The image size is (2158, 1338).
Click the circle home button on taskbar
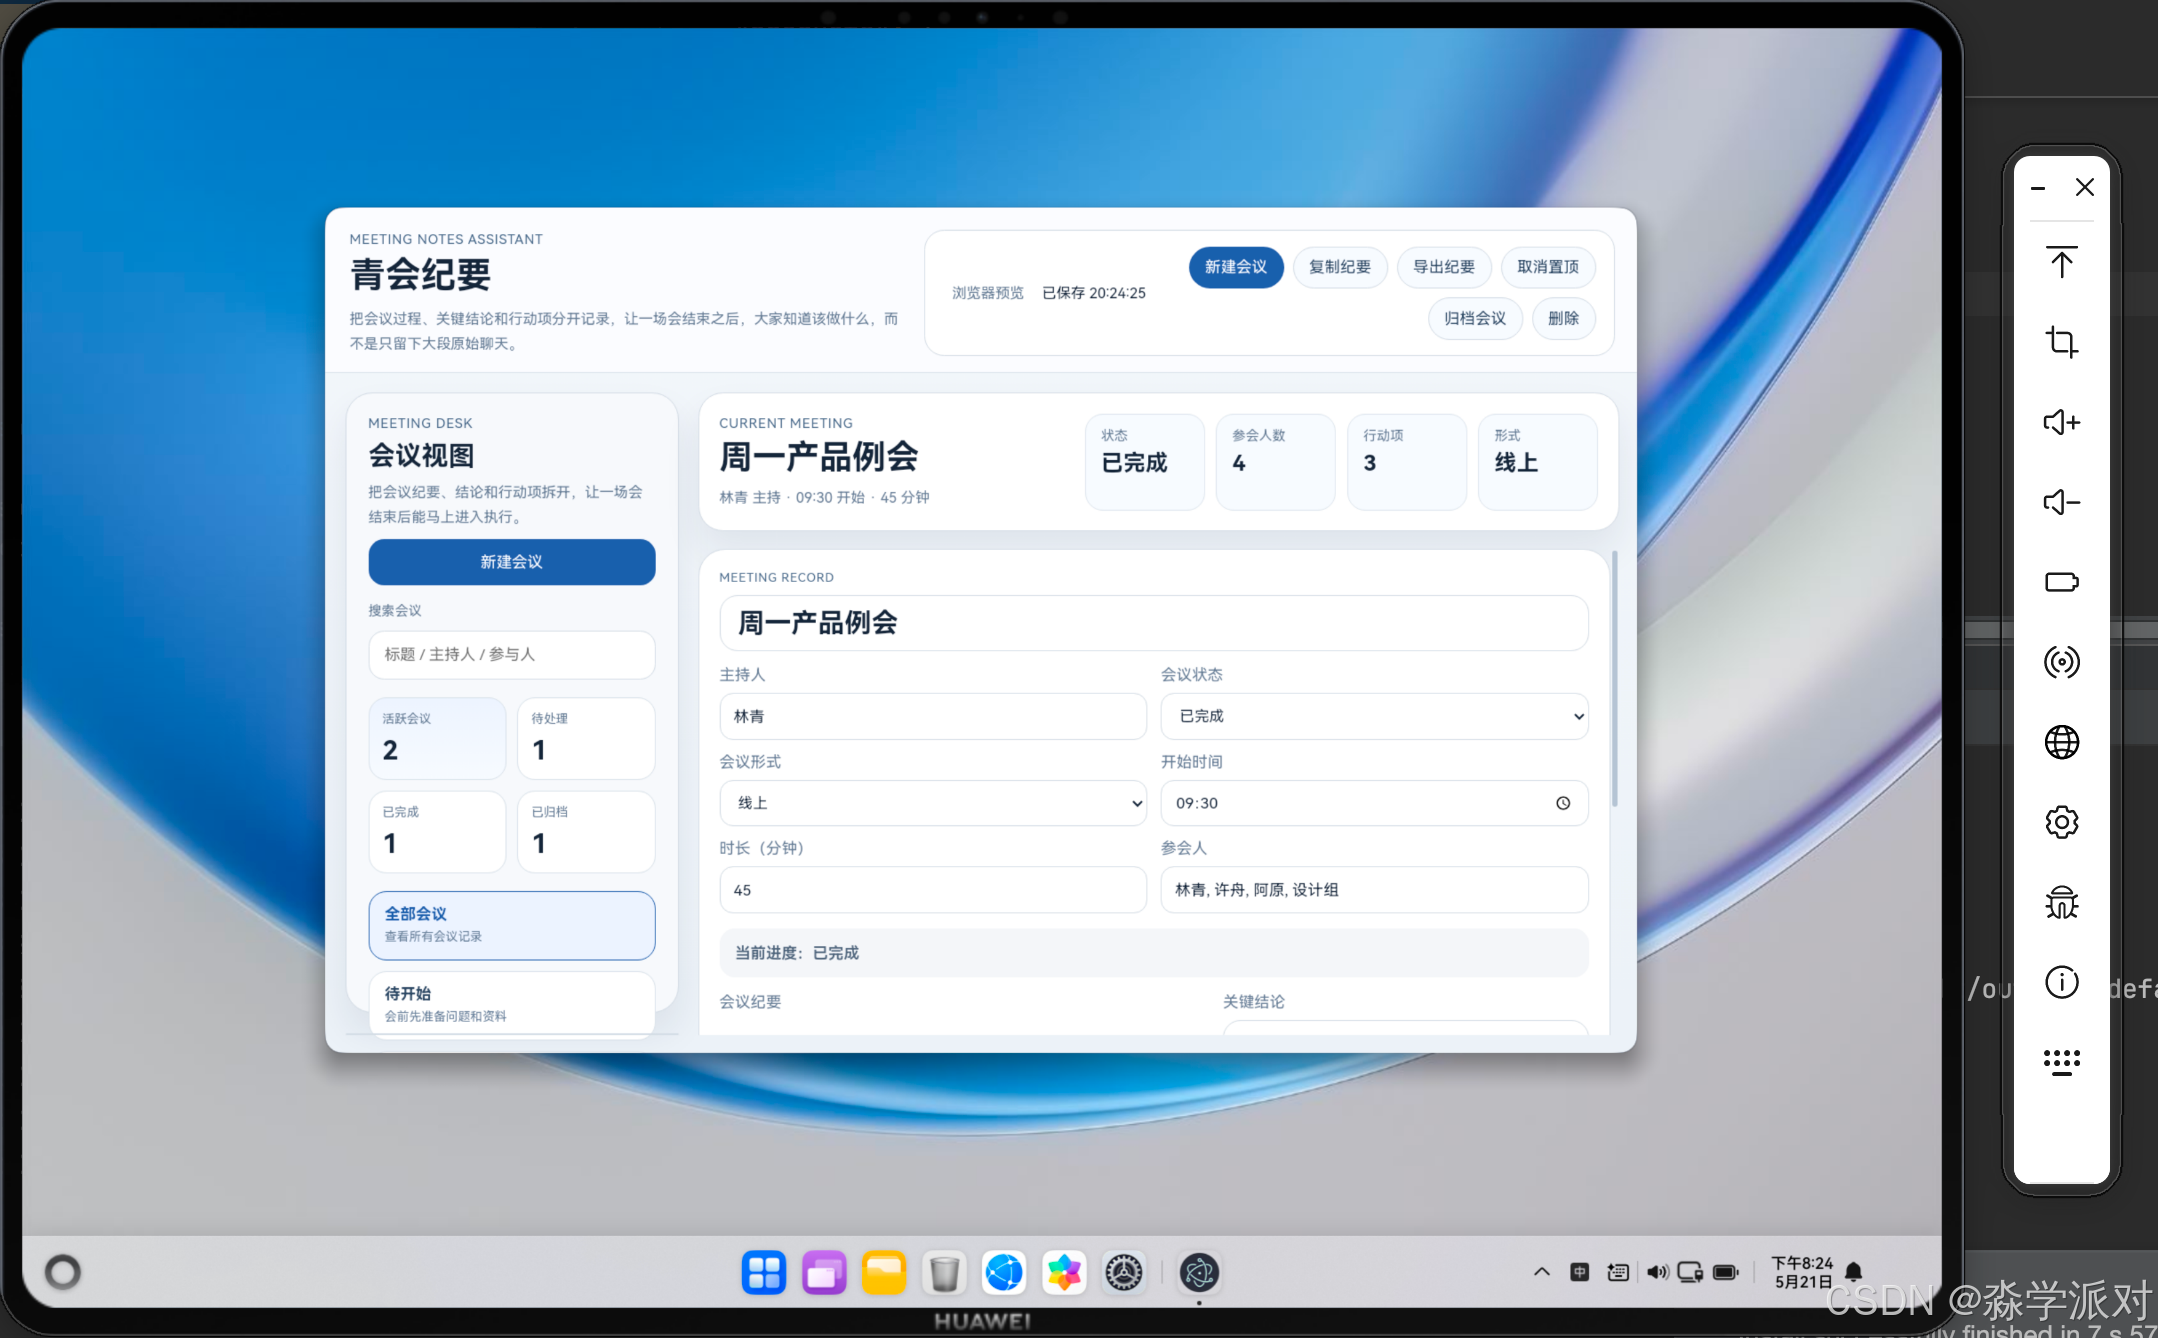coord(62,1272)
